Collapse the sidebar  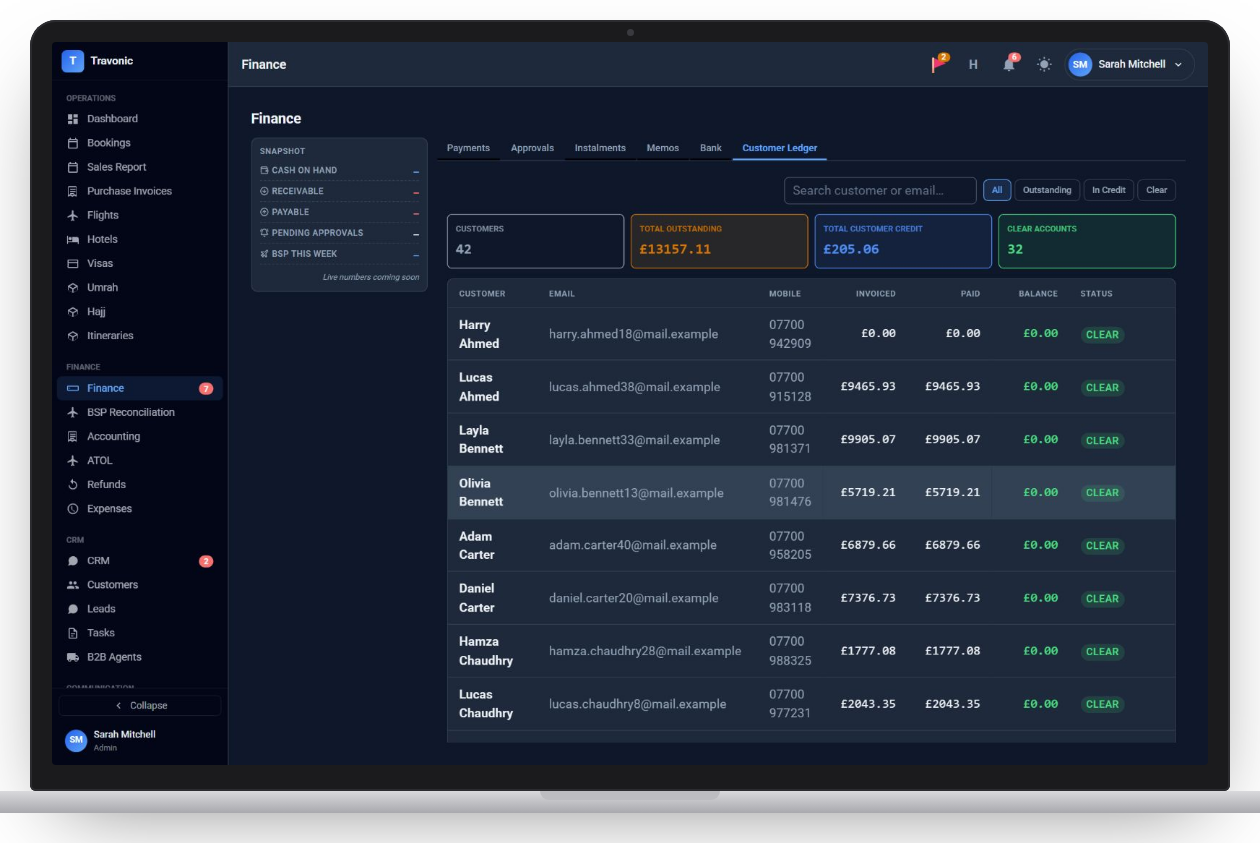point(140,705)
